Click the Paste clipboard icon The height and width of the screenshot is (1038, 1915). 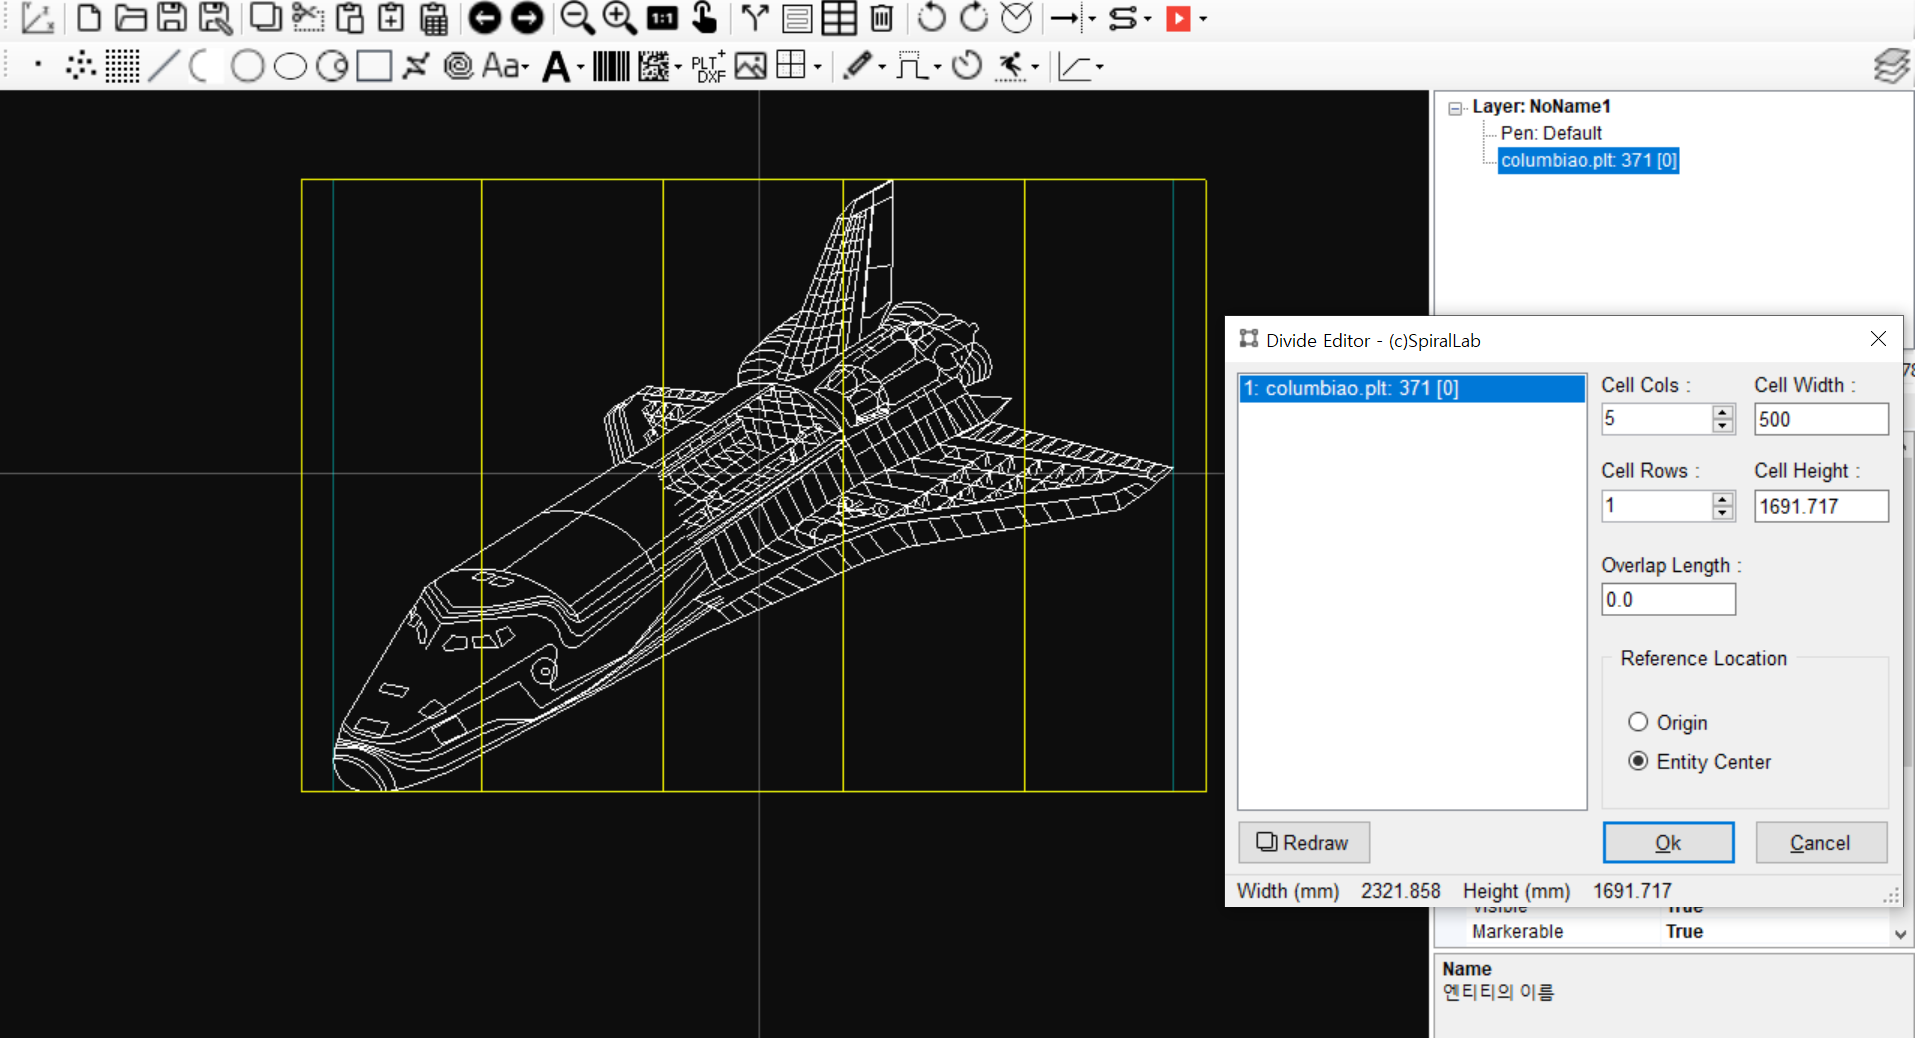pos(350,18)
